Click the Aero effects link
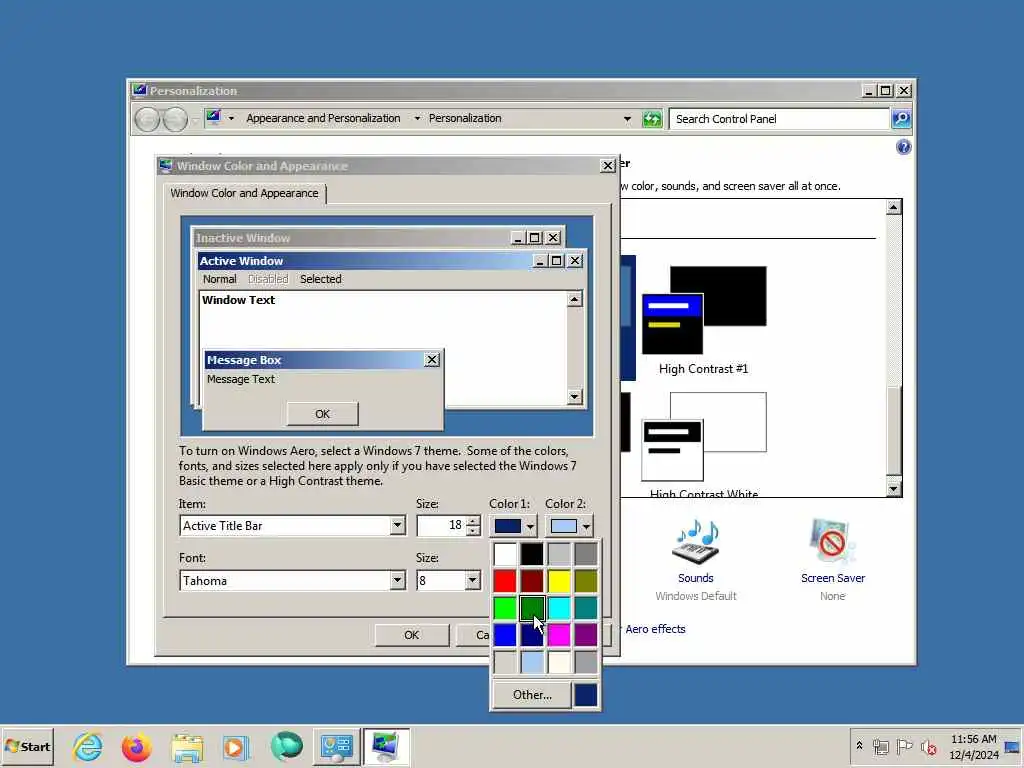The height and width of the screenshot is (768, 1024). pos(655,629)
